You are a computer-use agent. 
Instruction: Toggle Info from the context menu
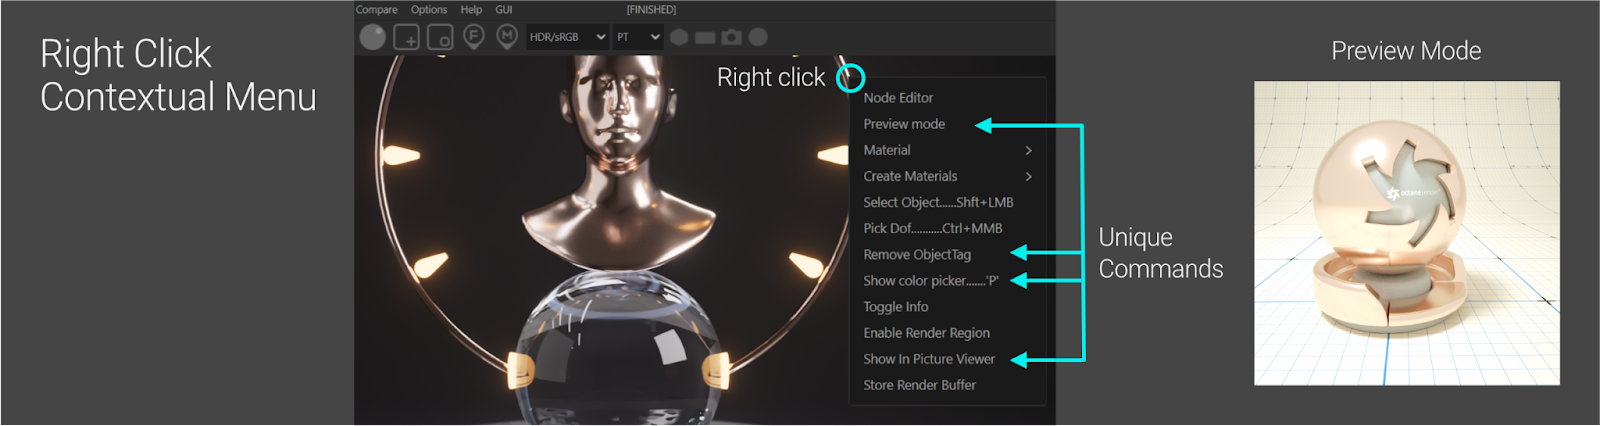coord(896,307)
